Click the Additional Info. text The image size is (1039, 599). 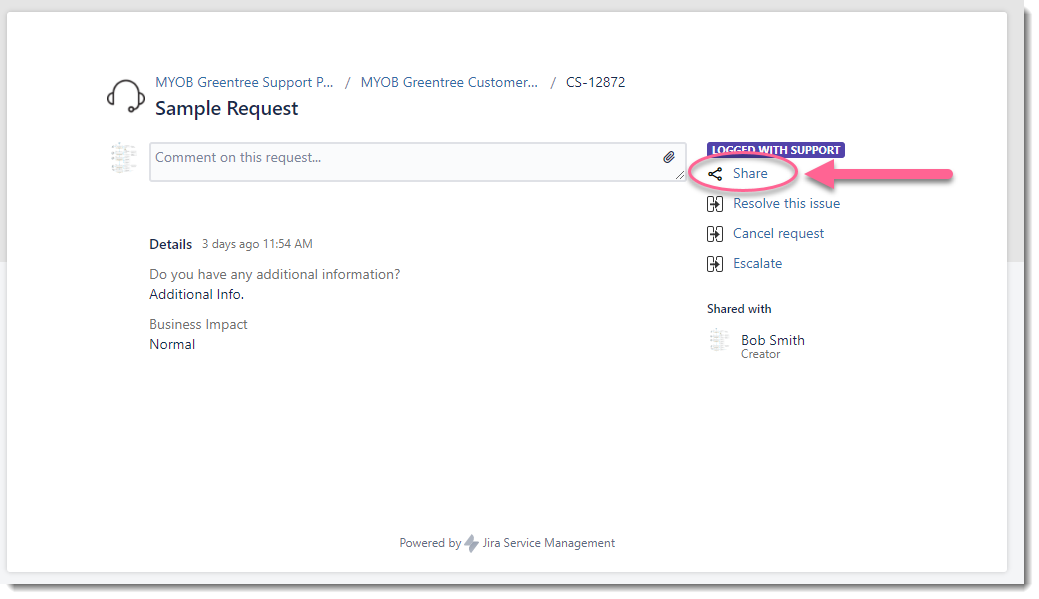tap(197, 294)
